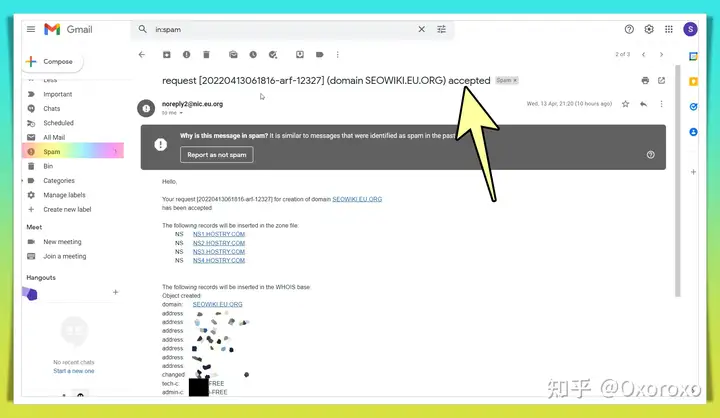
Task: Open the NS1.HOSTRY.COM link
Action: 219,234
